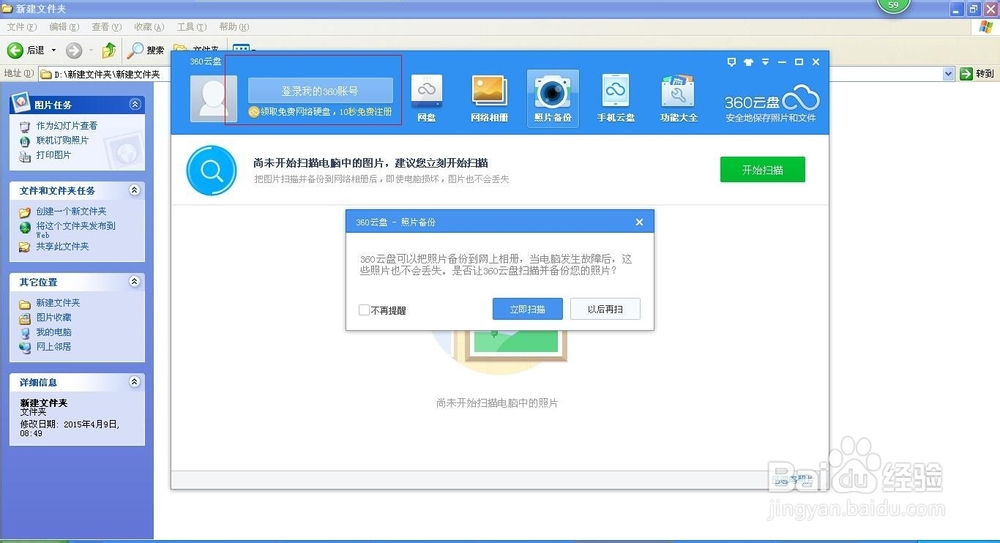Screen dimensions: 1000x543
Task: Click the 以后再扫 button
Action: 605,309
